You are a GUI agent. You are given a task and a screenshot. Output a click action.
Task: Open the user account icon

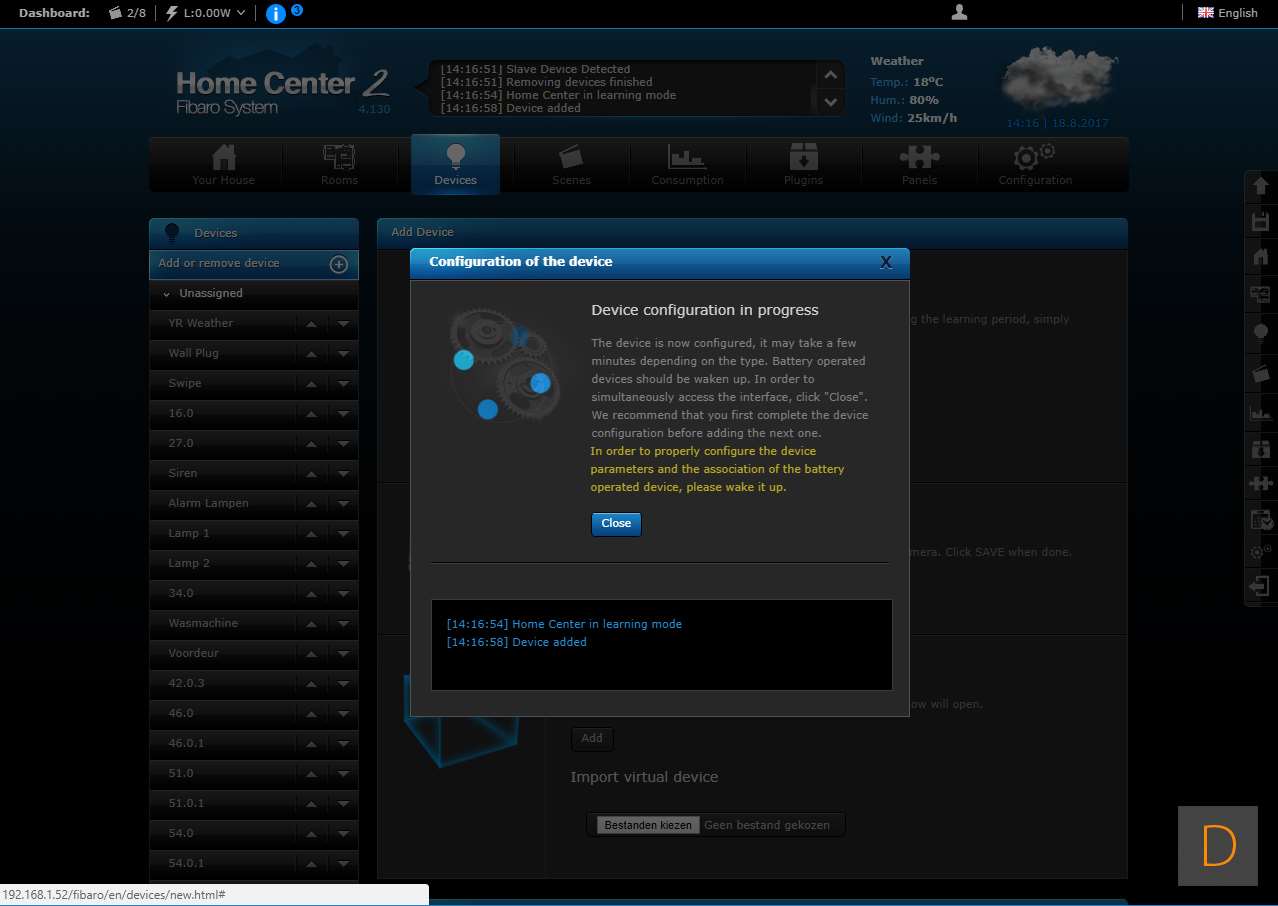click(959, 12)
